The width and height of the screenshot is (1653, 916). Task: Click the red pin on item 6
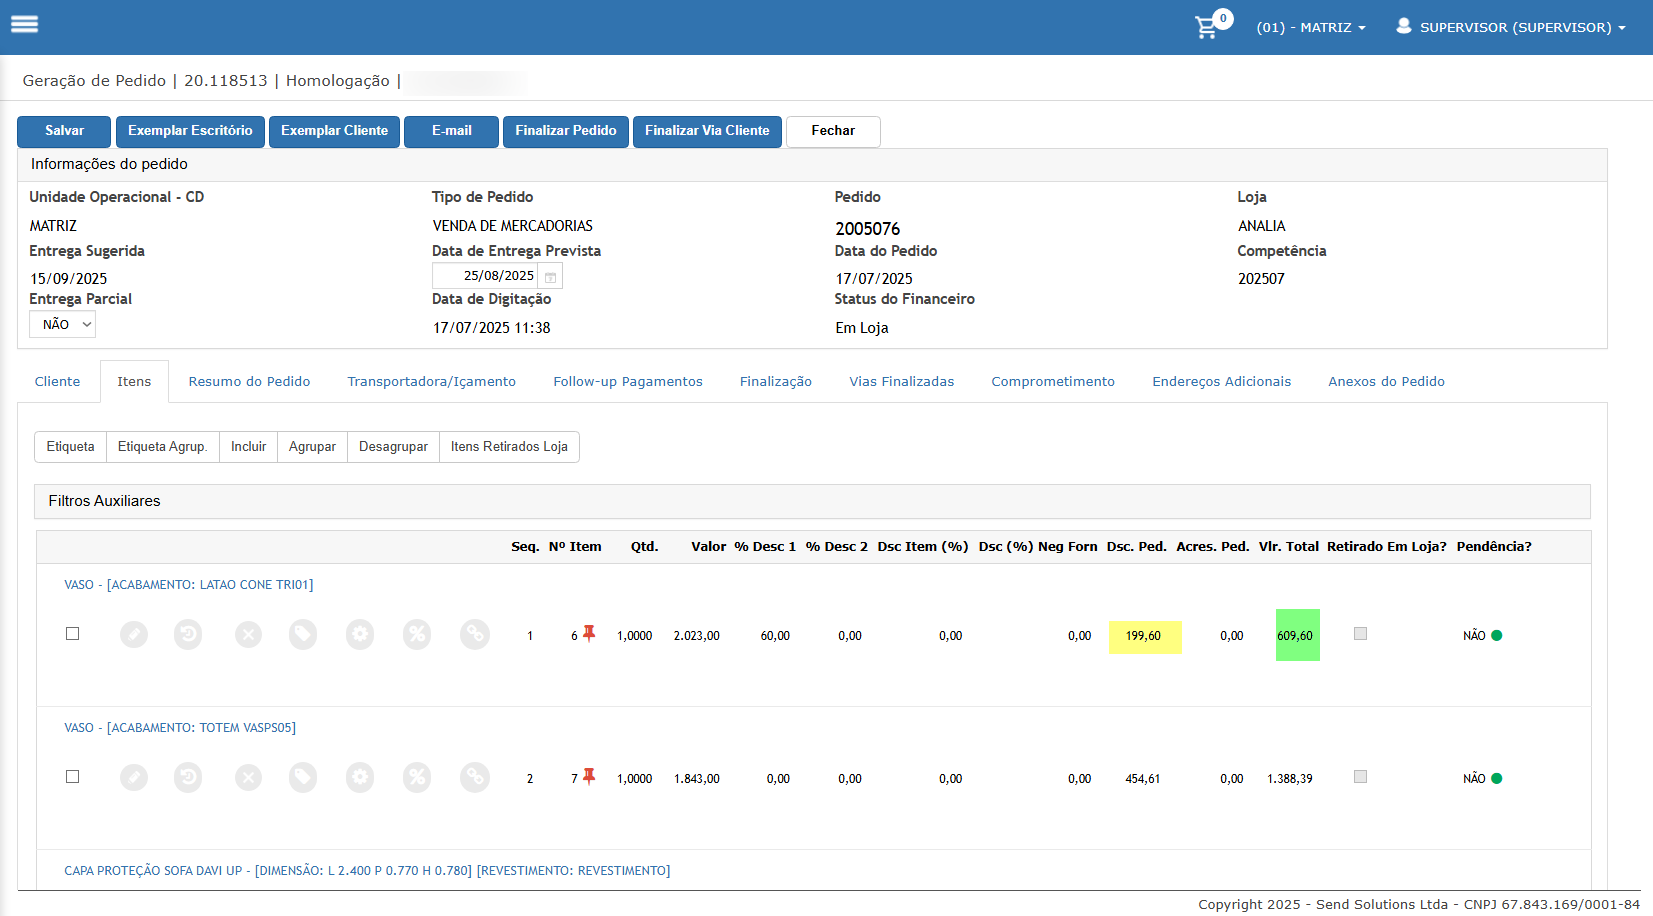pos(589,633)
